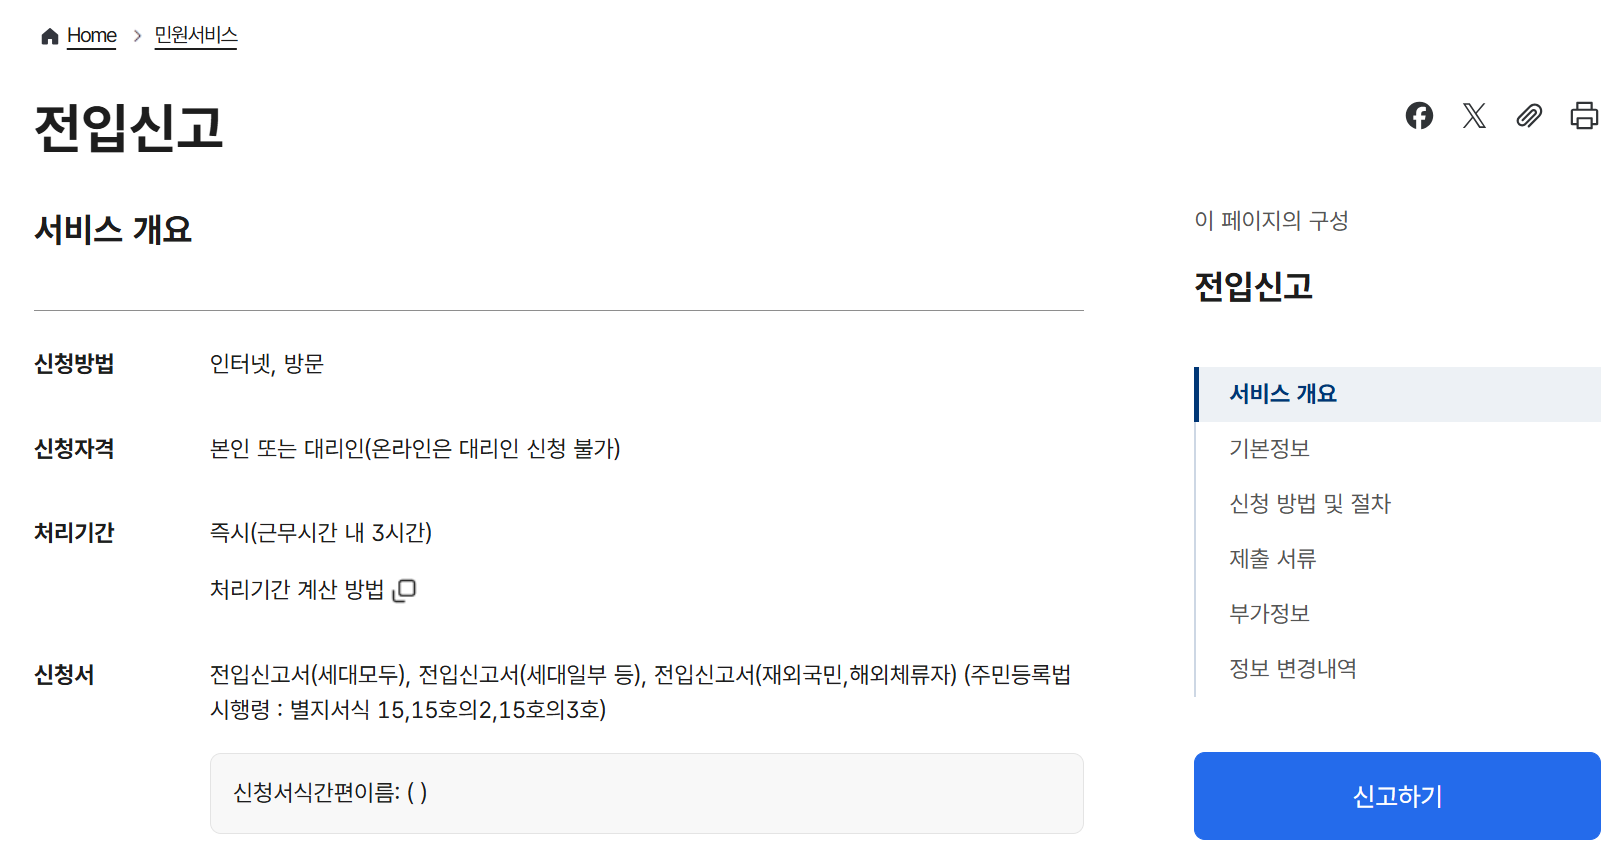Share the page on X
The height and width of the screenshot is (862, 1621).
tap(1473, 116)
